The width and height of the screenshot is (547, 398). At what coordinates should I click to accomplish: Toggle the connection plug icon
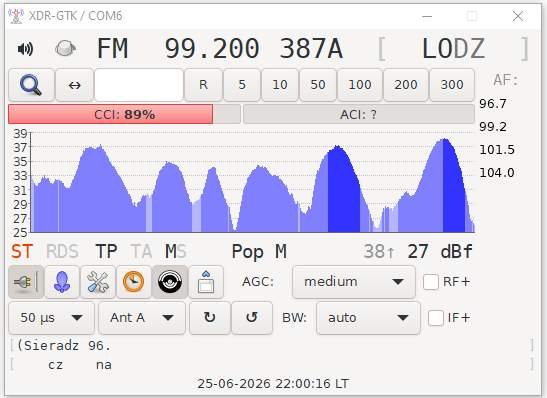coord(26,281)
